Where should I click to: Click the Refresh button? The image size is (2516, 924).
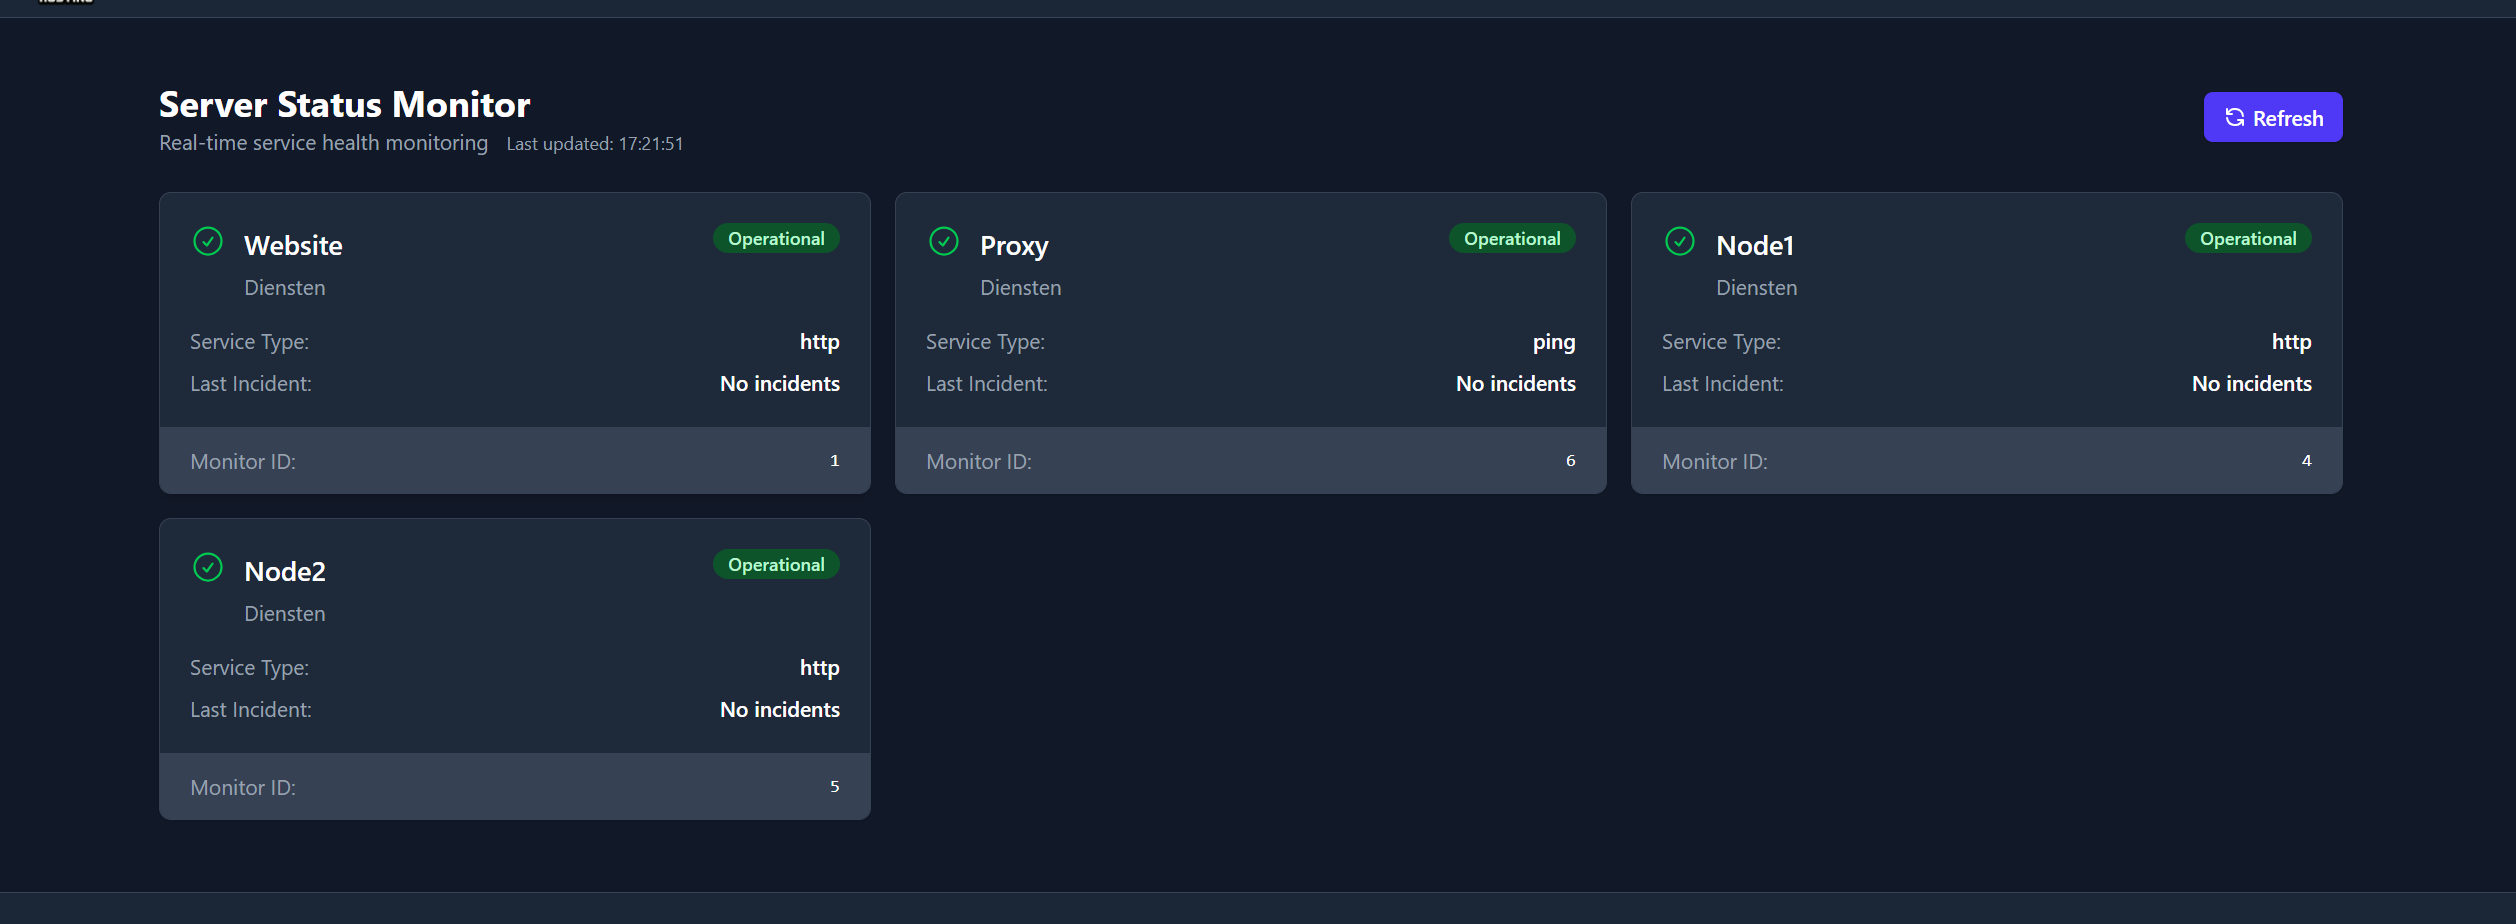[x=2272, y=118]
